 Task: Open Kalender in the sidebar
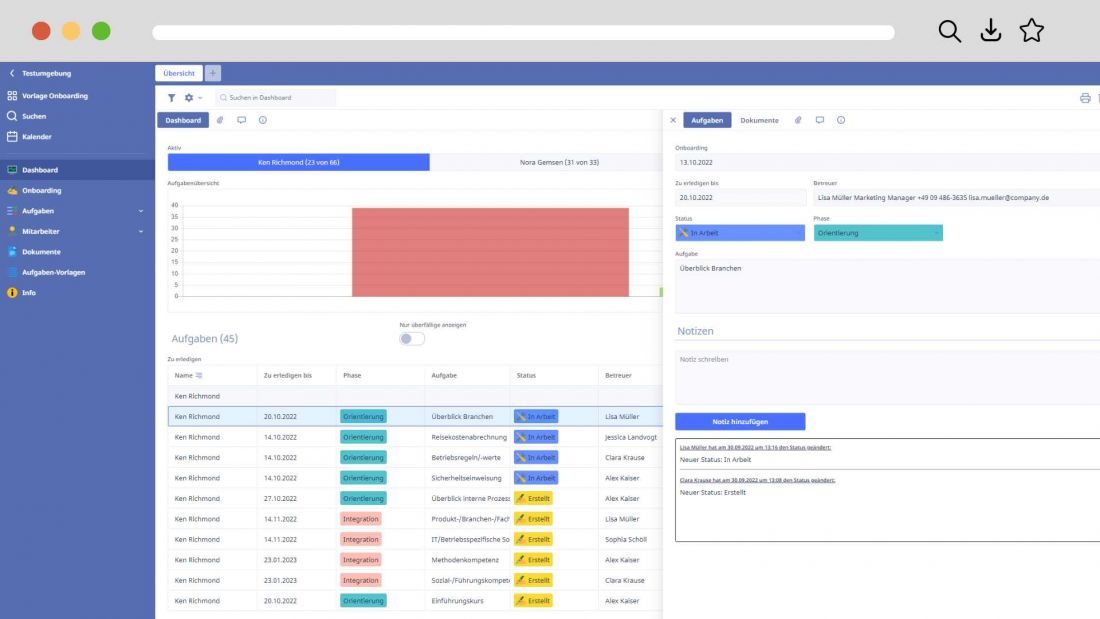37,137
